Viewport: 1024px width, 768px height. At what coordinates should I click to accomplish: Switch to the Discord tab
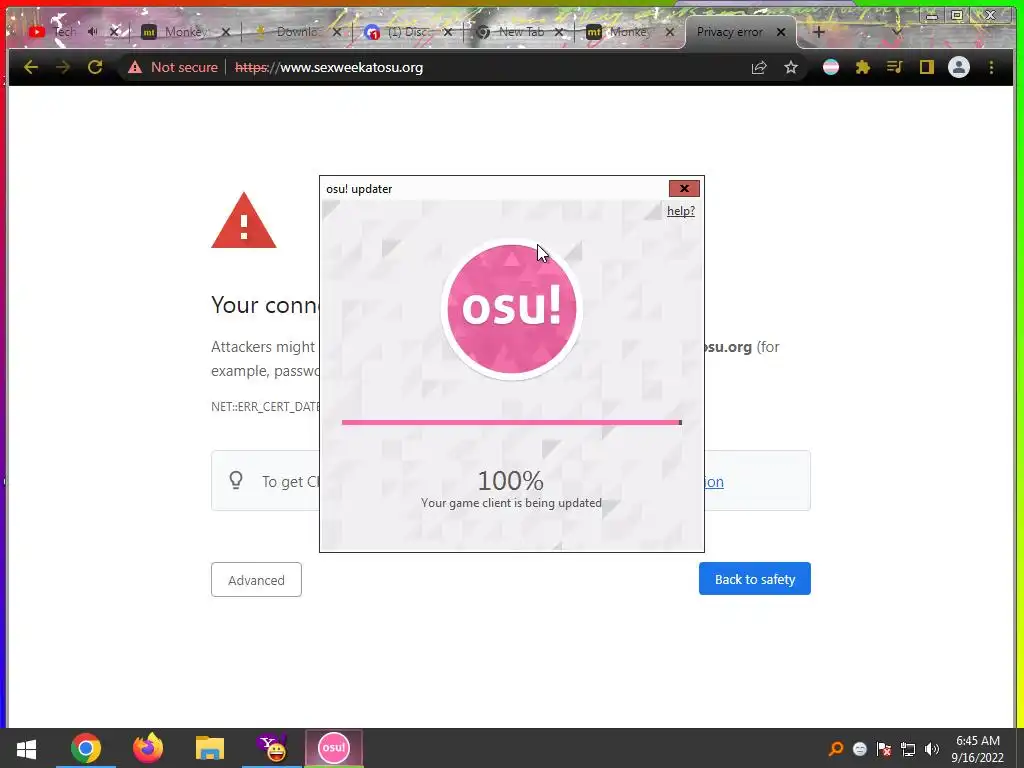point(408,31)
